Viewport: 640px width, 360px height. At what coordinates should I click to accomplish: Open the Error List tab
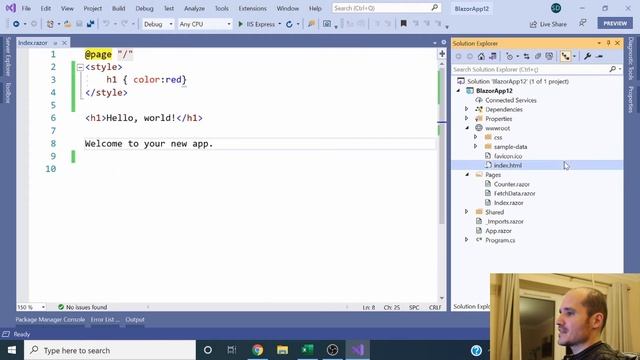[105, 320]
